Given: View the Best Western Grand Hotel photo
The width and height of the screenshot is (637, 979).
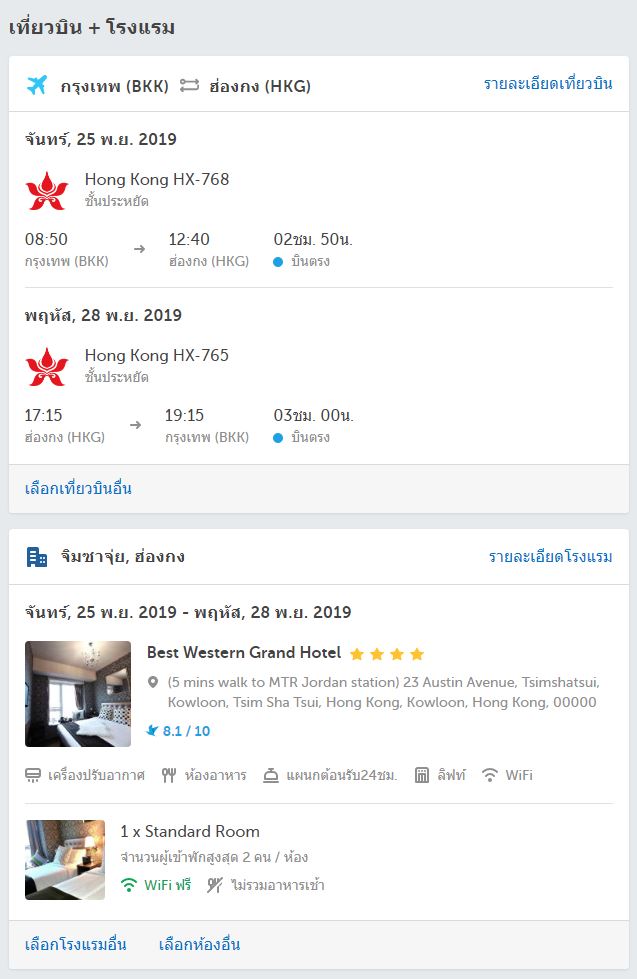Looking at the screenshot, I should 78,694.
